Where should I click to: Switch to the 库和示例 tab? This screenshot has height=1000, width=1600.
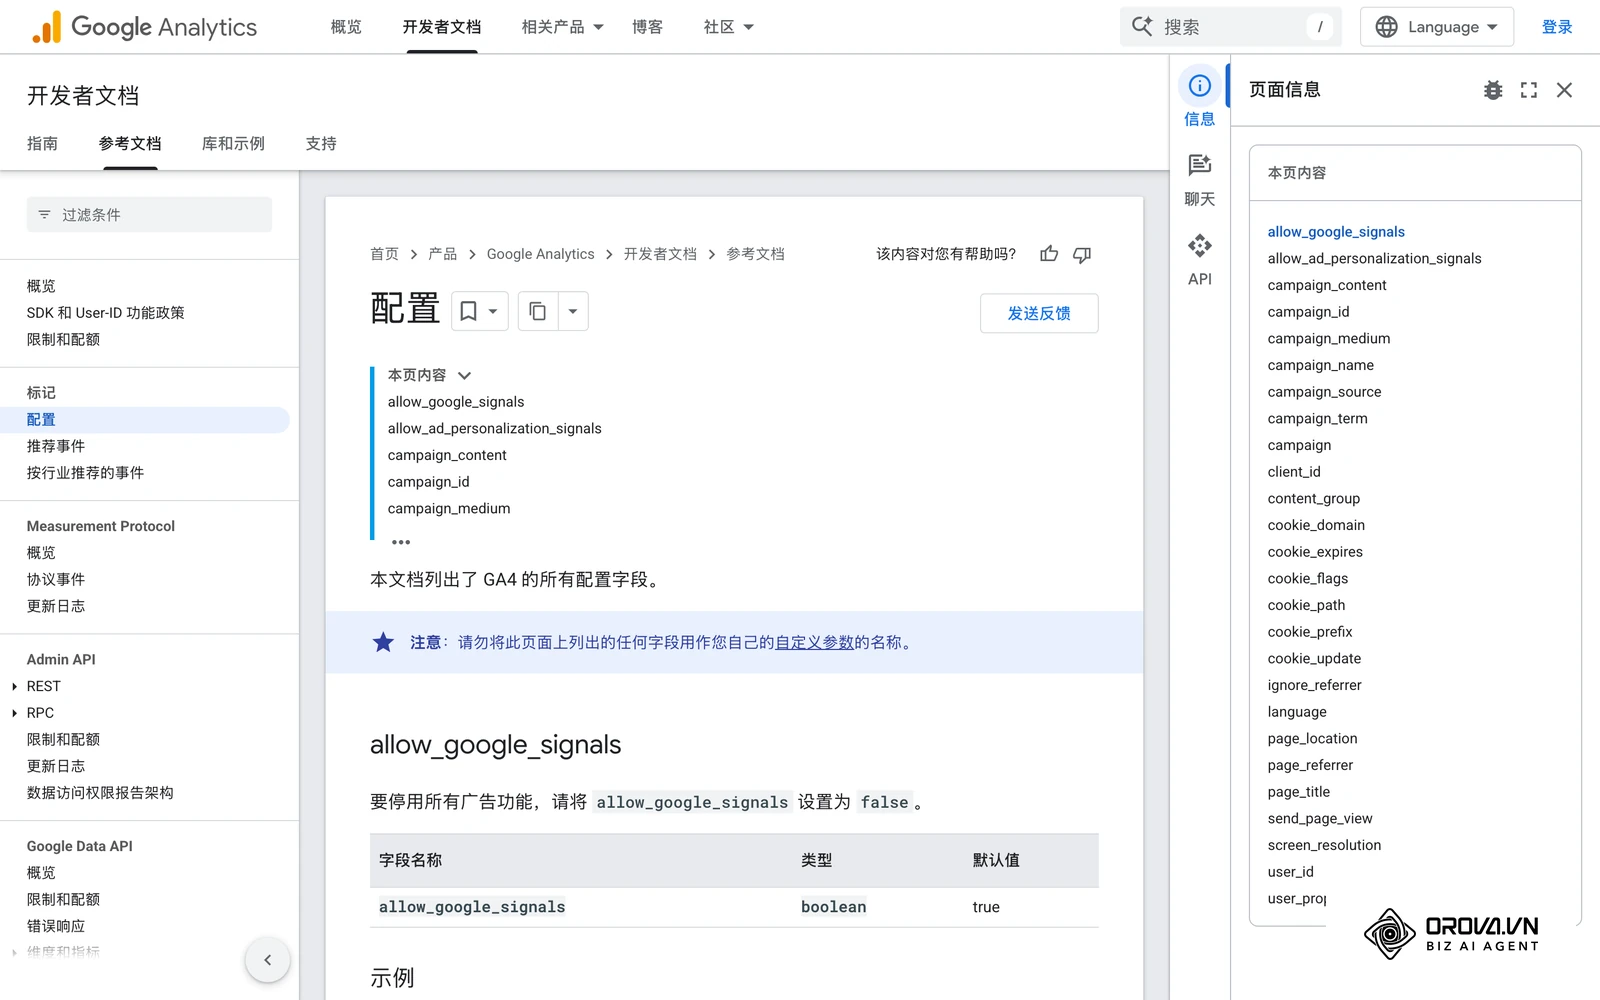click(233, 144)
